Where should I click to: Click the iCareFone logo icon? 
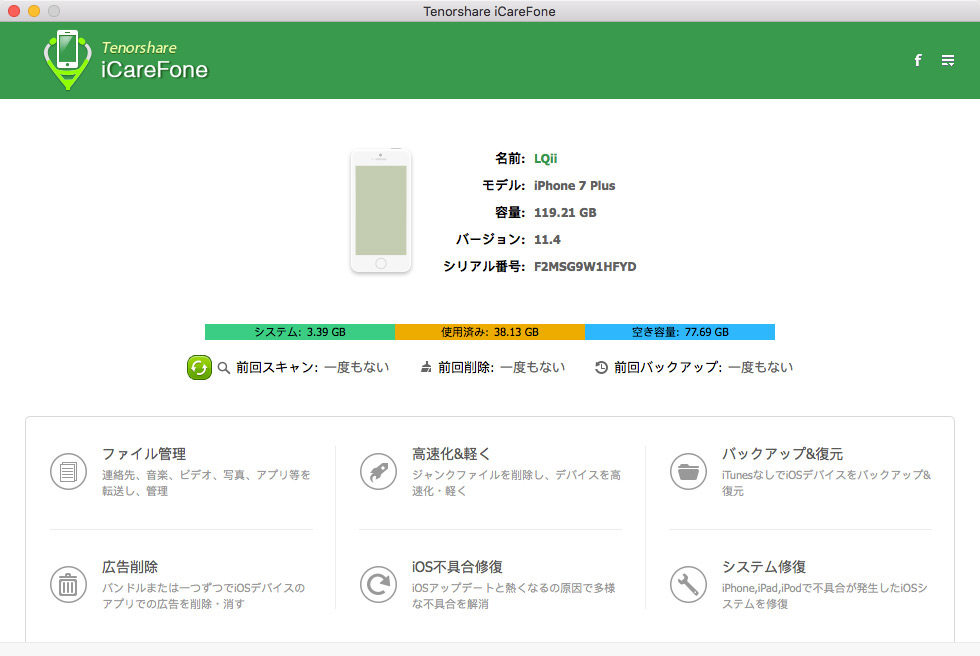[68, 60]
